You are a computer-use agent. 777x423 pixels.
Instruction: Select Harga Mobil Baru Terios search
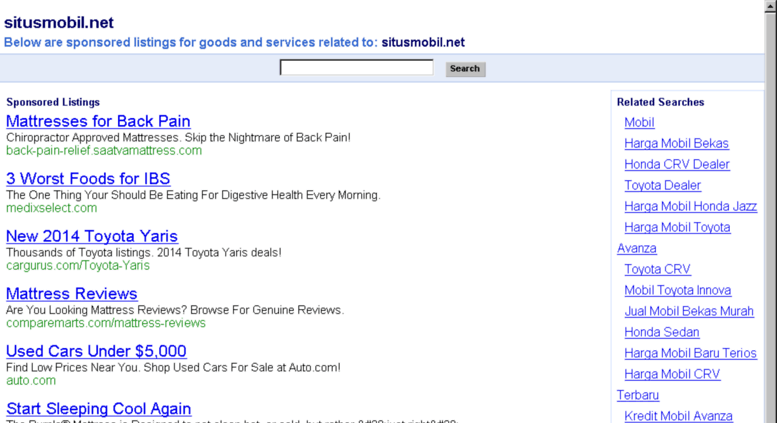tap(690, 353)
